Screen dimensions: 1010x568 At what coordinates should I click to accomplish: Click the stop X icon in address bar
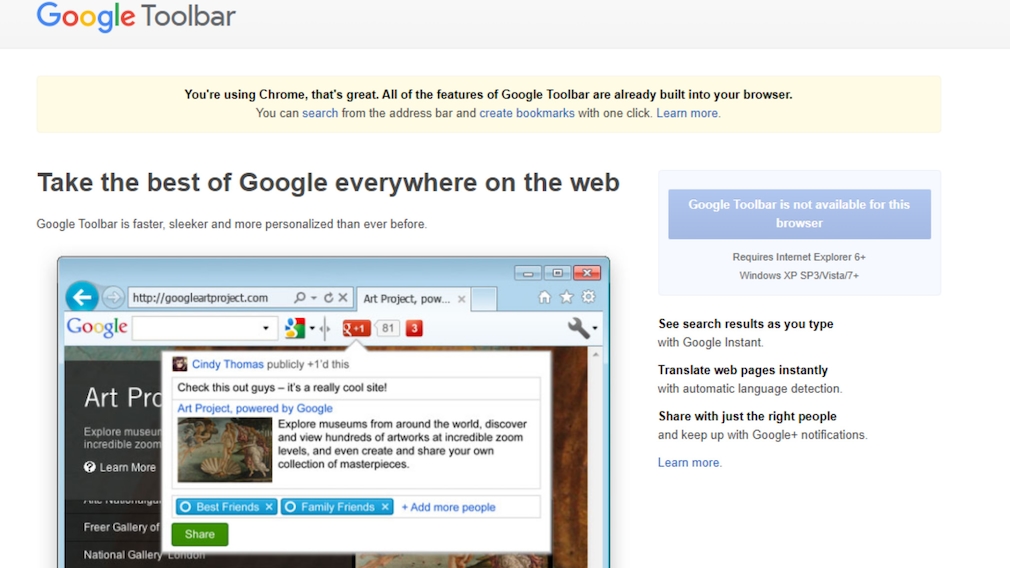343,298
